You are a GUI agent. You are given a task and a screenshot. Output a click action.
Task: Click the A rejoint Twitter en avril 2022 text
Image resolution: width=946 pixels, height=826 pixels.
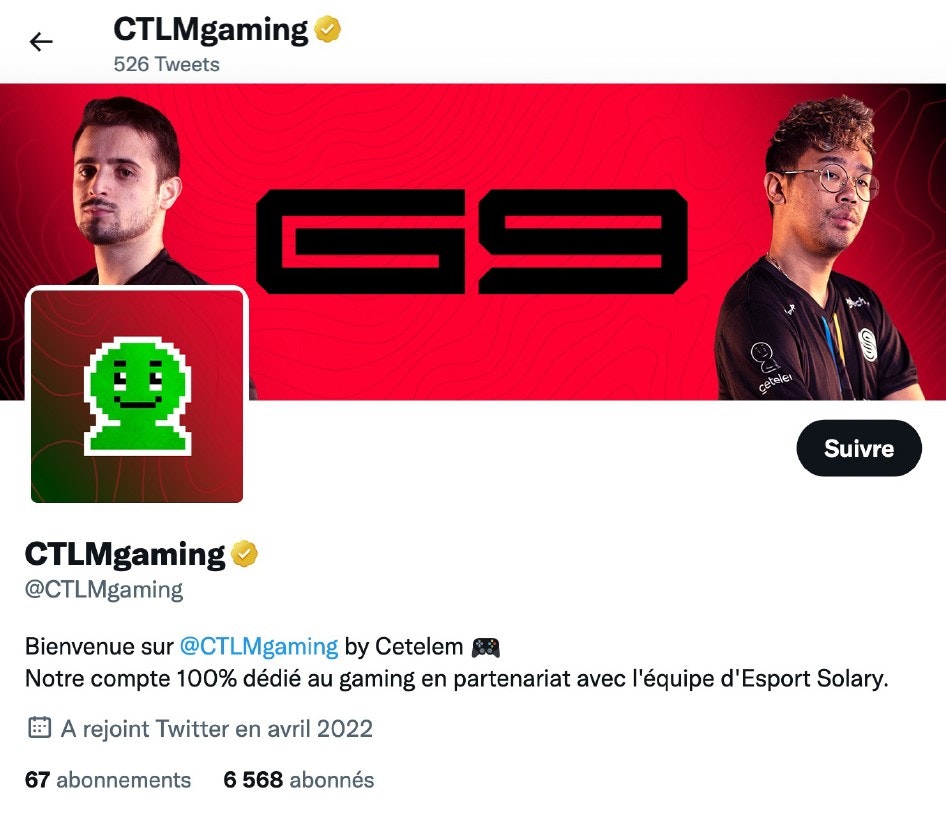click(x=217, y=728)
